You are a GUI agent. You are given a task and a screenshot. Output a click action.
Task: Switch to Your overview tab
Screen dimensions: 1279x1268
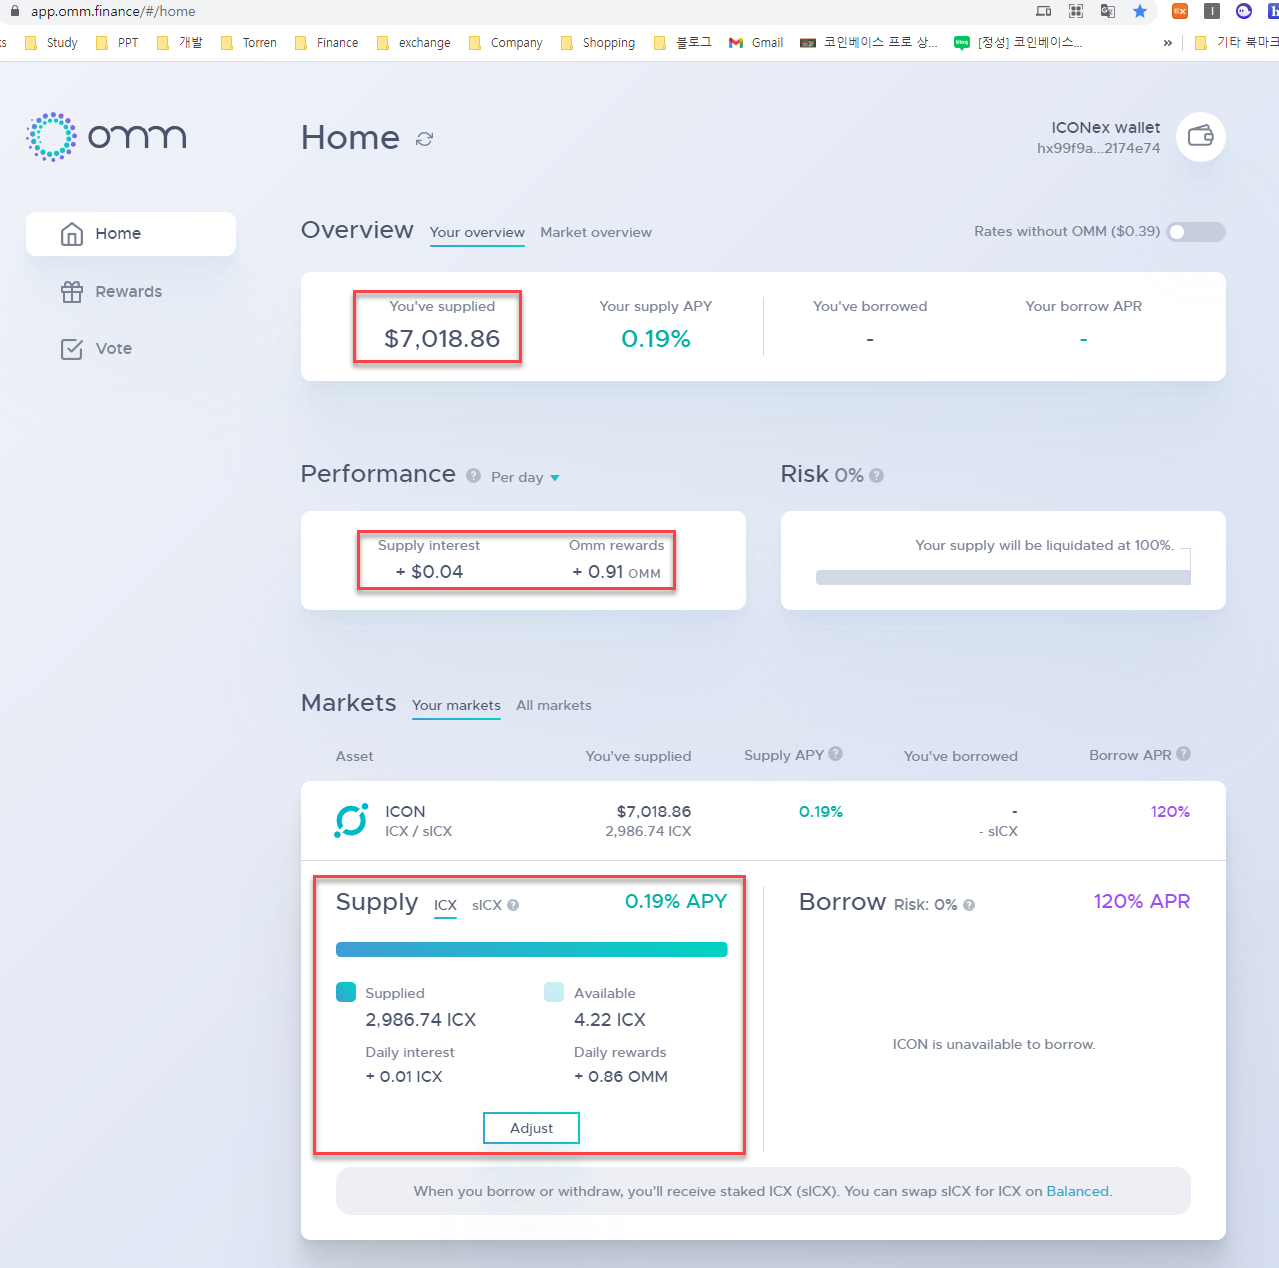[477, 232]
